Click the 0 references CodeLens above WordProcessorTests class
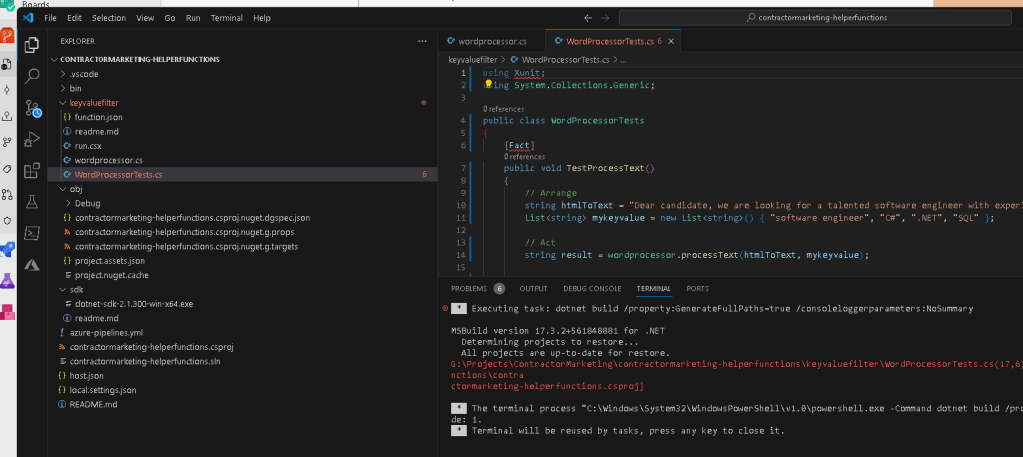1023x457 pixels. click(x=504, y=109)
